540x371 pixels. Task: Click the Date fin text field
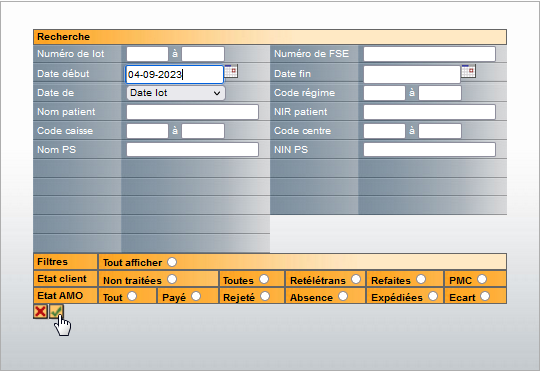coord(412,74)
